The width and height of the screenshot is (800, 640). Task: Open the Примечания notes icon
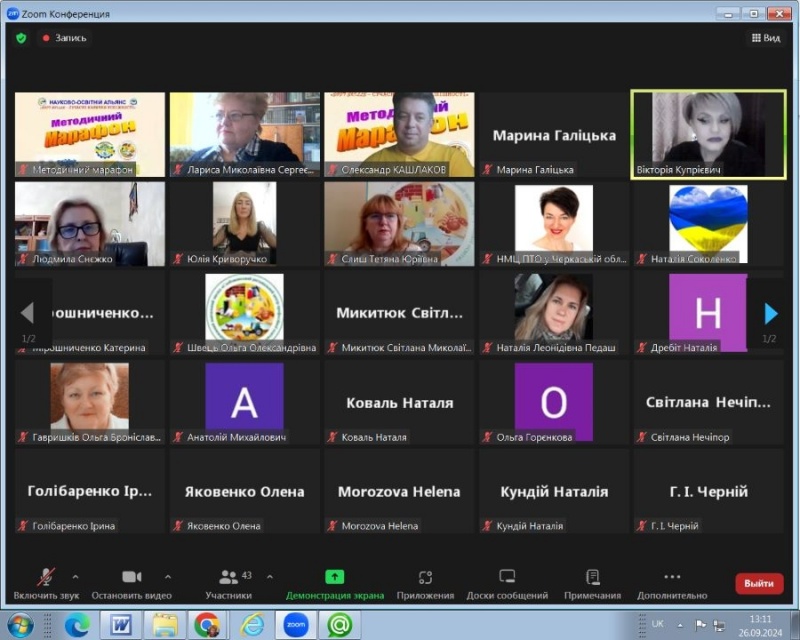[x=592, y=583]
